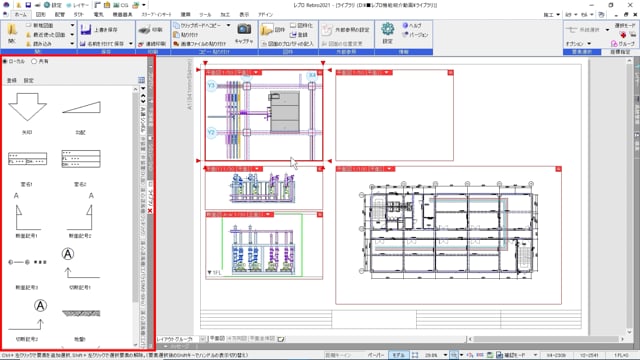Click the Settings button in the library panel
Image resolution: width=640 pixels, height=360 pixels.
(29, 80)
